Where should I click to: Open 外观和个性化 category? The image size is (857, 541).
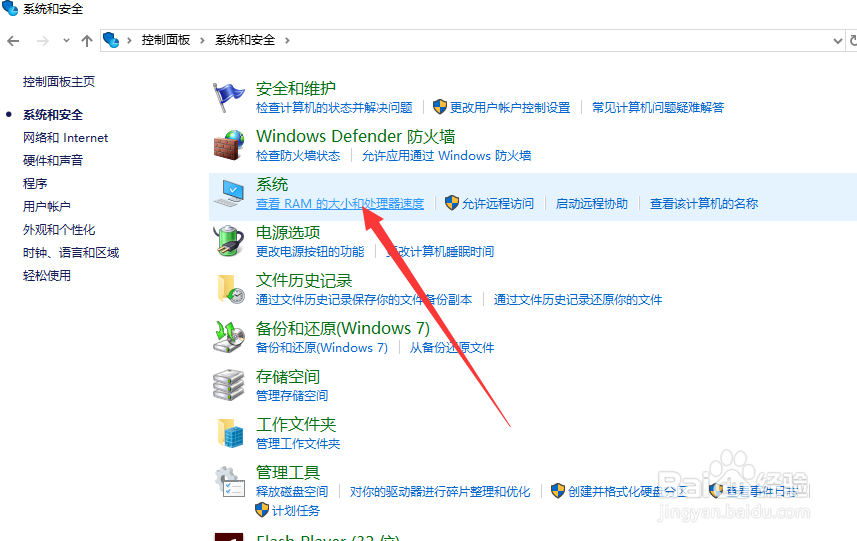click(x=58, y=230)
